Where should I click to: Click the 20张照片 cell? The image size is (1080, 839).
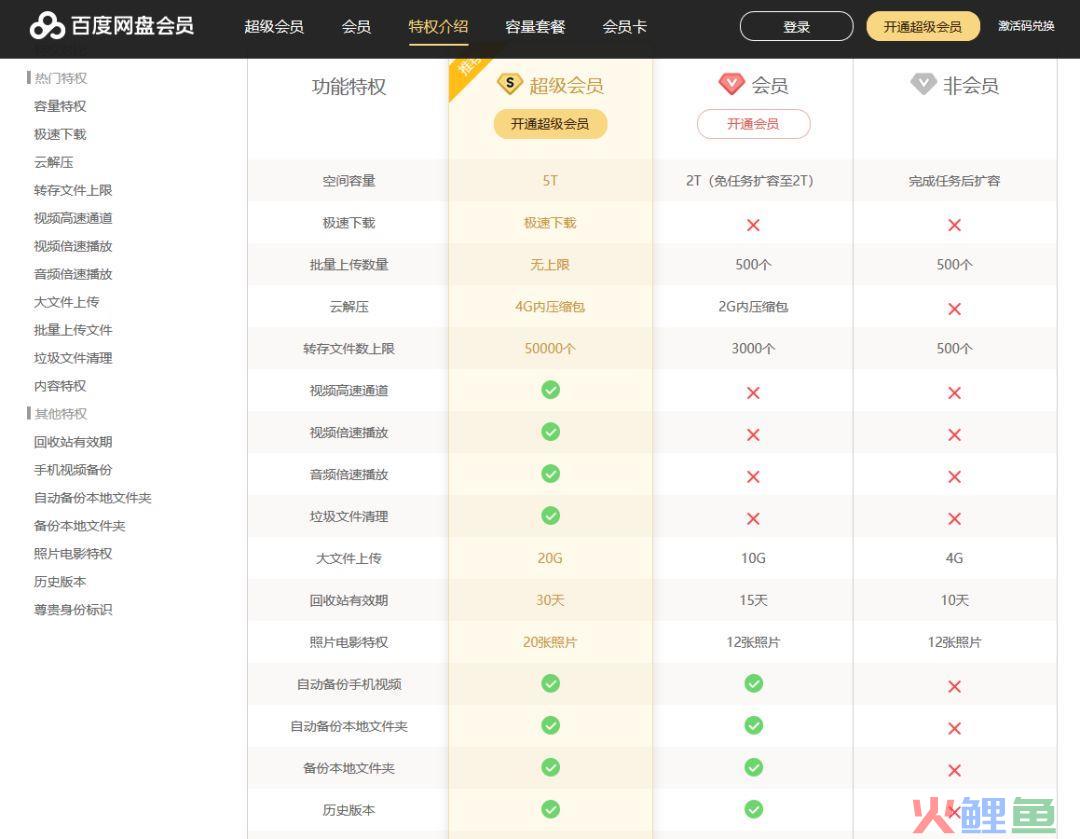click(x=550, y=642)
